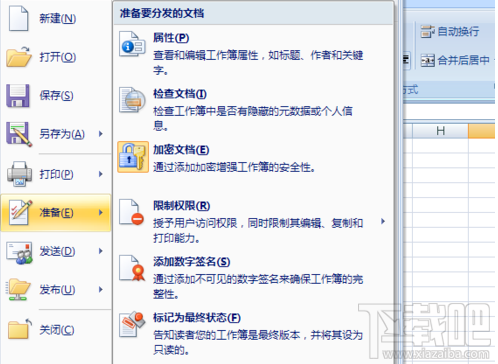
Task: Click the Encrypt Document lock and key icon
Action: (x=133, y=157)
